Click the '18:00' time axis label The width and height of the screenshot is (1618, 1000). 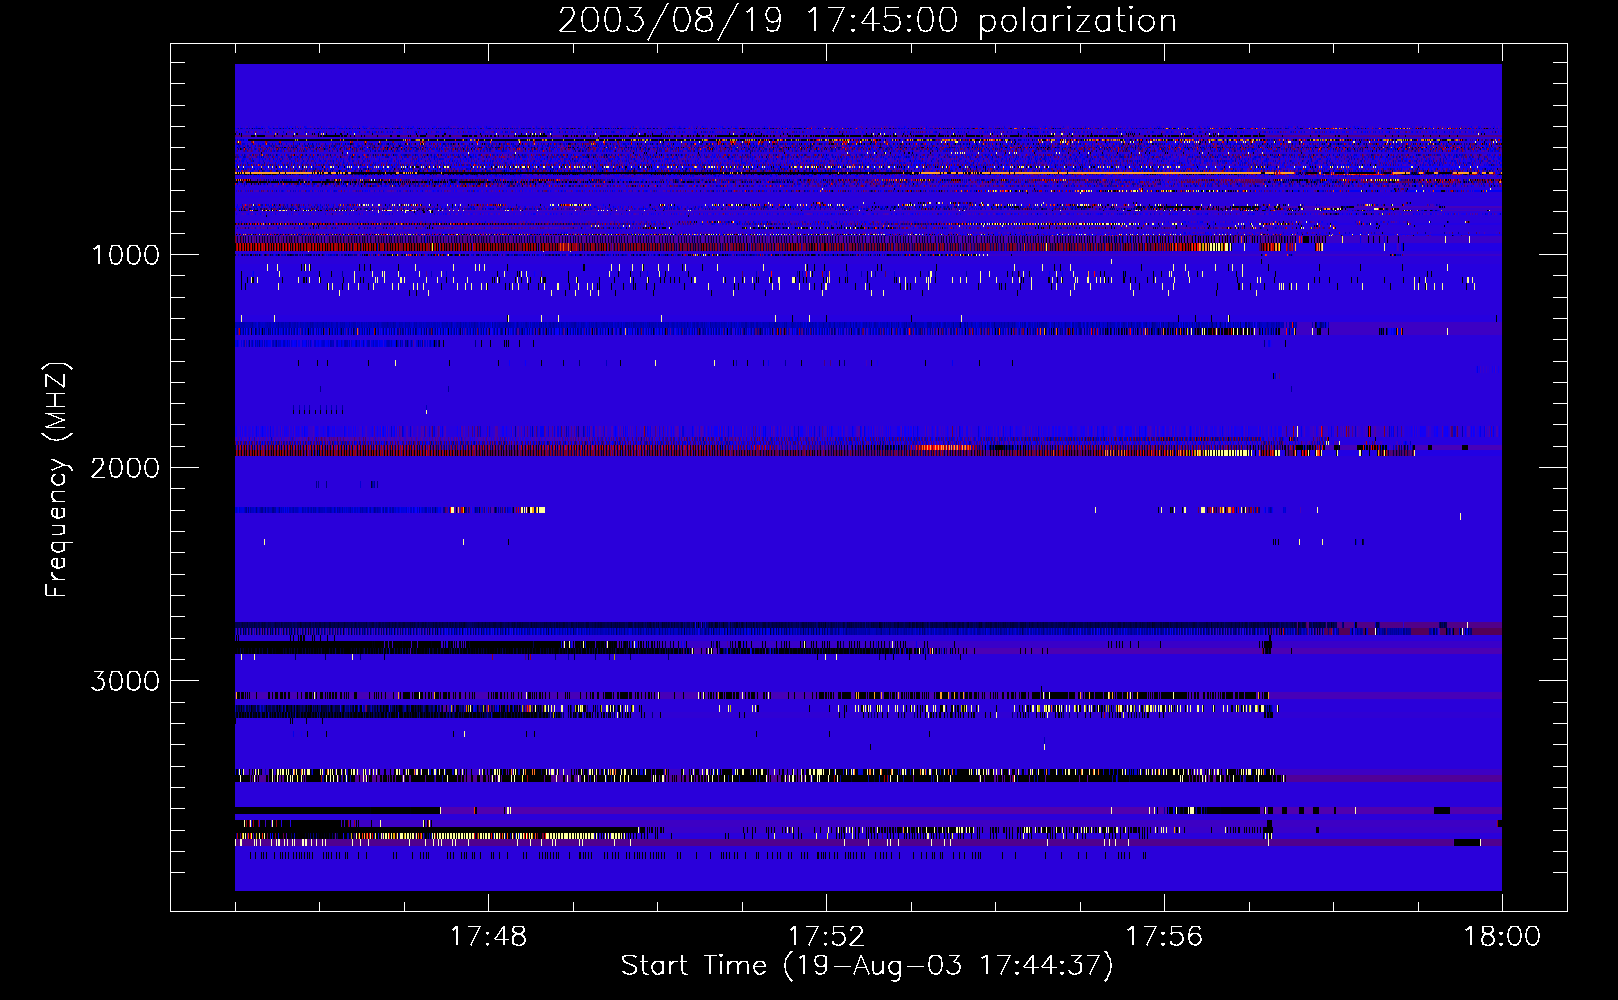(1502, 937)
